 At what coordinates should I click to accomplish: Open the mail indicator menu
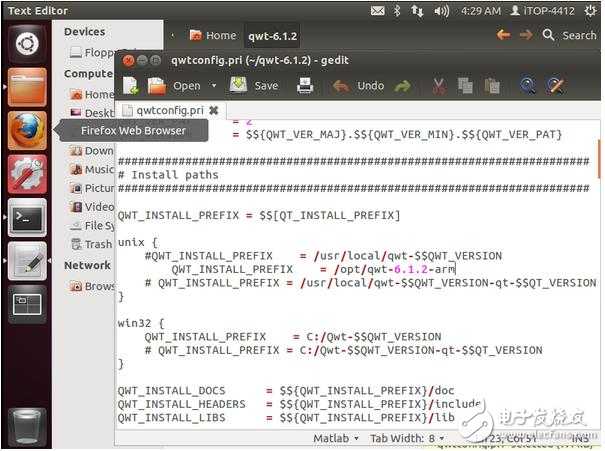[x=377, y=11]
